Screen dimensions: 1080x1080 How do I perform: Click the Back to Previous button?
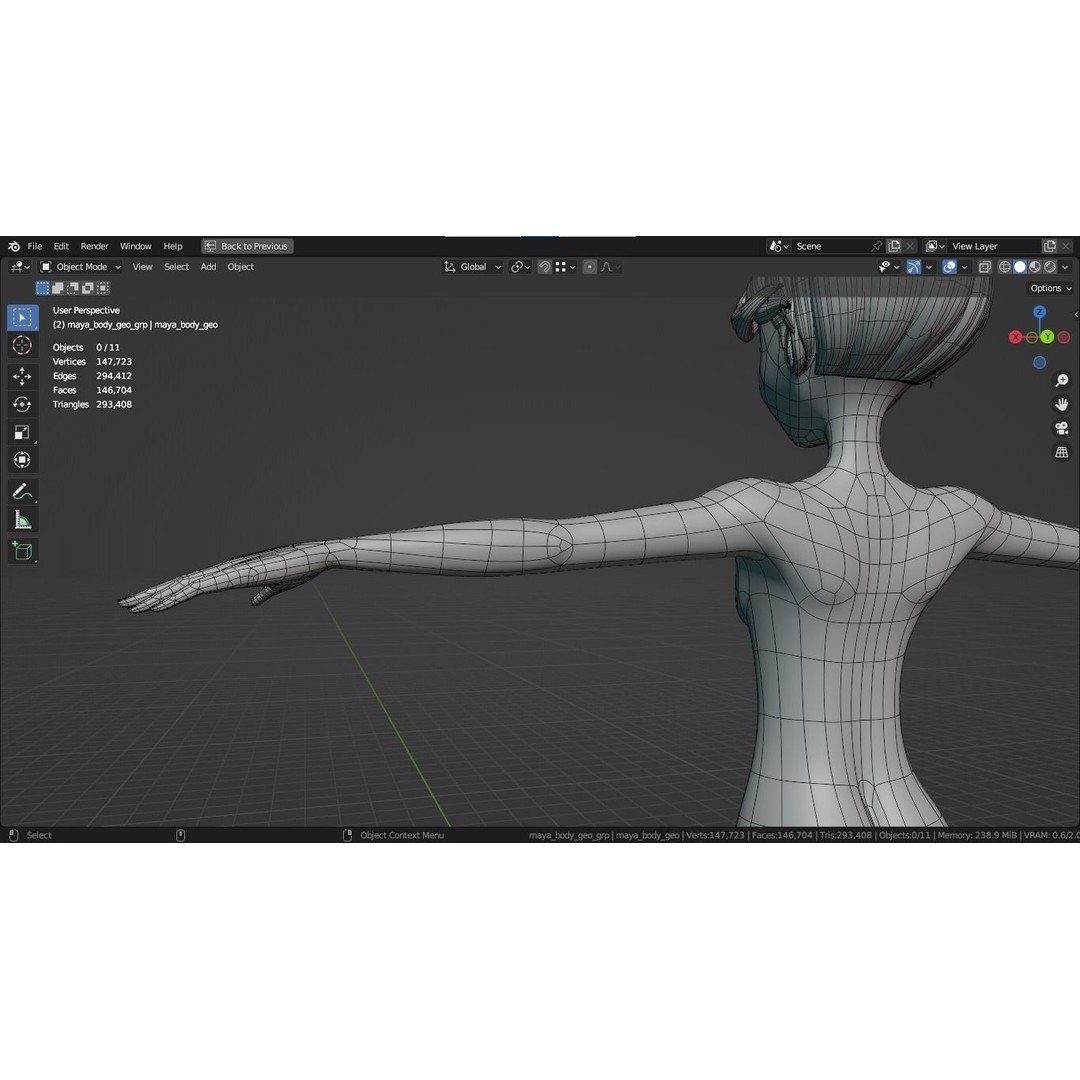[247, 246]
